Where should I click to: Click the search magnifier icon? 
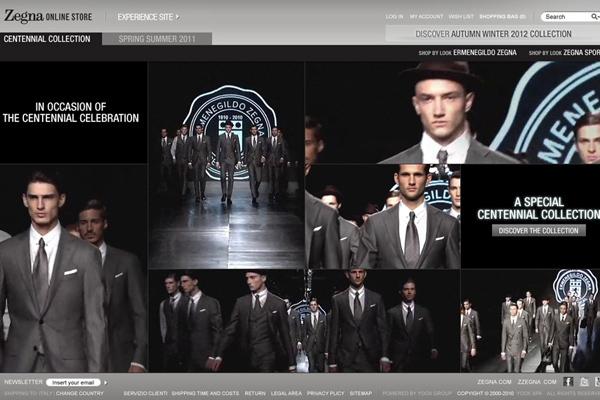[x=594, y=16]
